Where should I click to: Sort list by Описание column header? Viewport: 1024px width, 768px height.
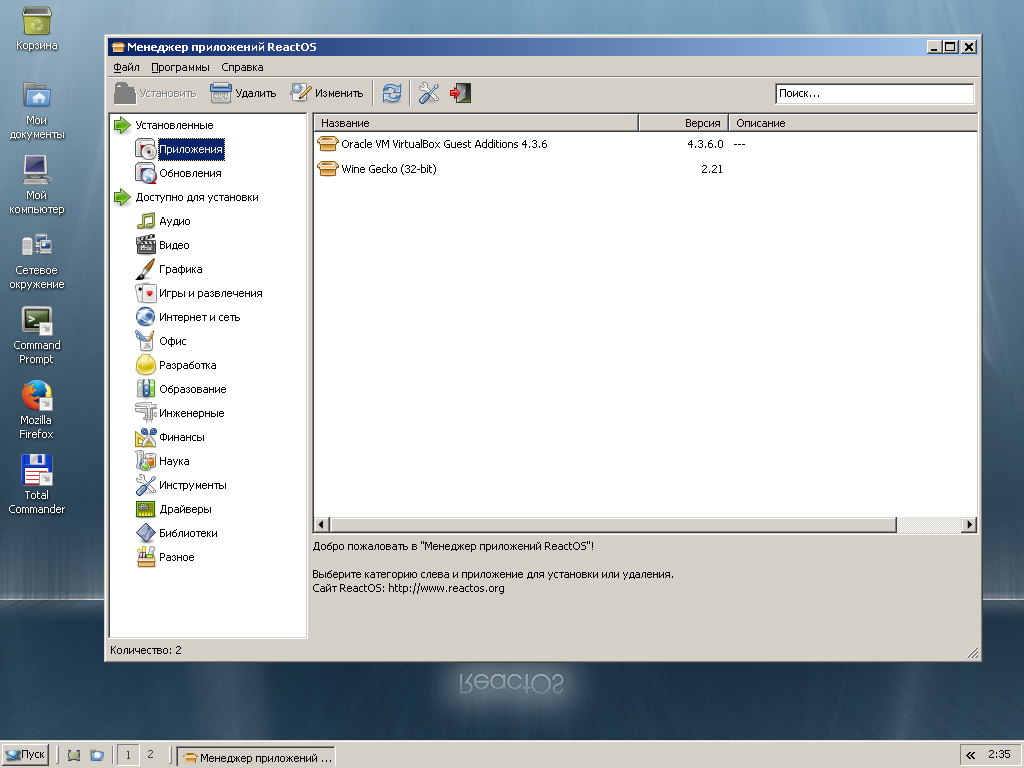[x=853, y=123]
